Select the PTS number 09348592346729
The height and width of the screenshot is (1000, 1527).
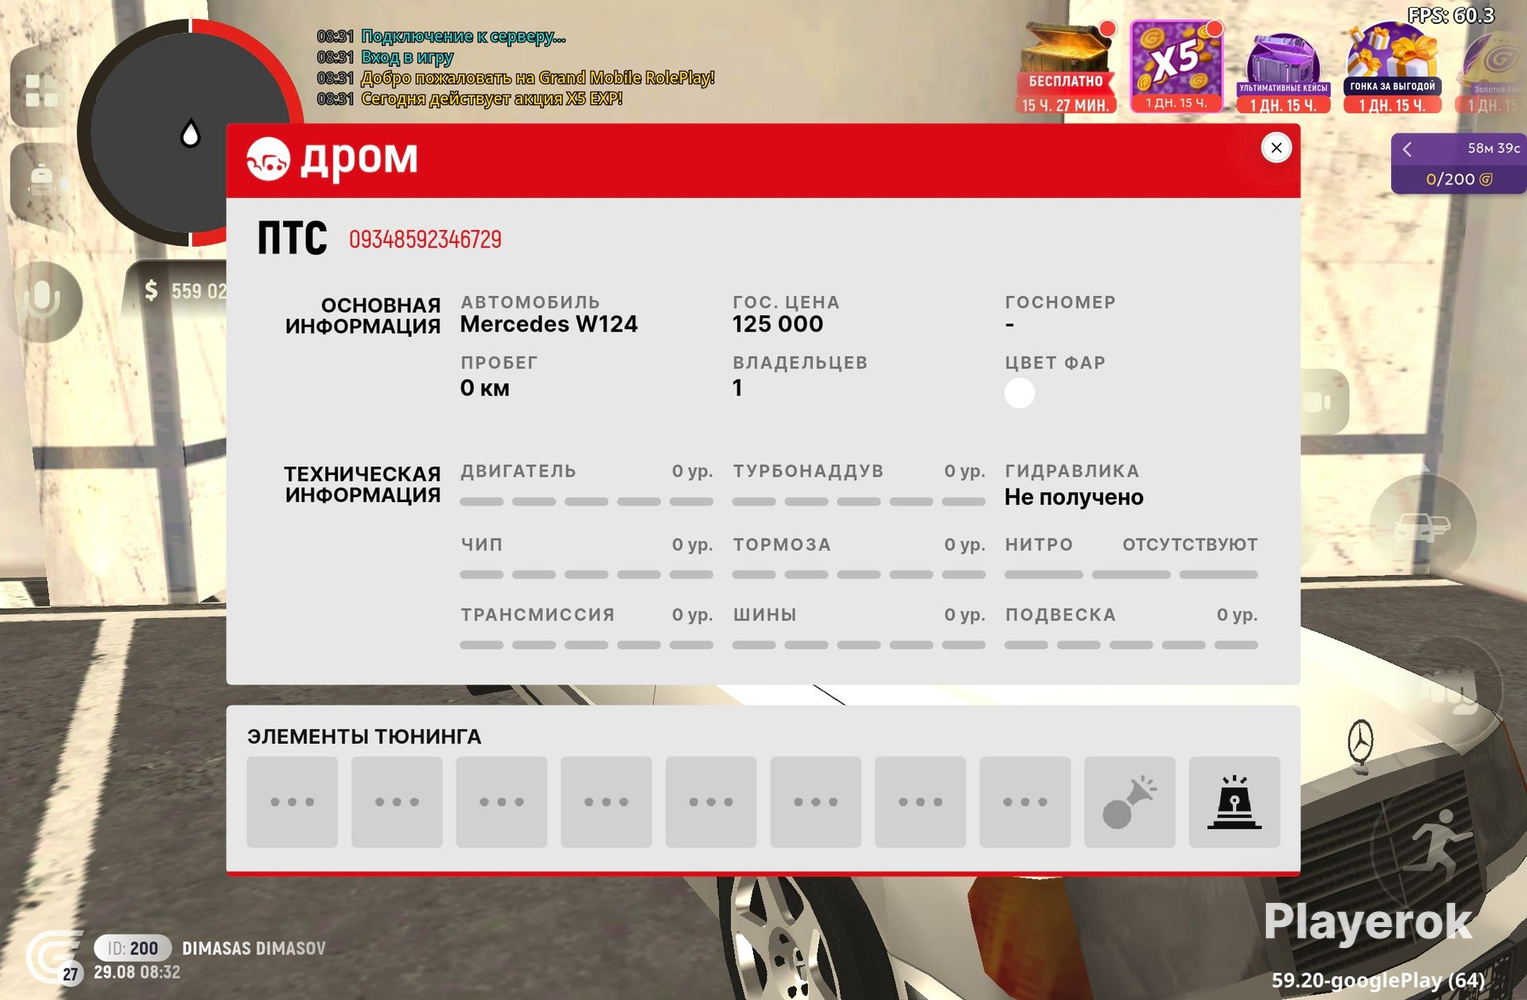click(x=425, y=239)
